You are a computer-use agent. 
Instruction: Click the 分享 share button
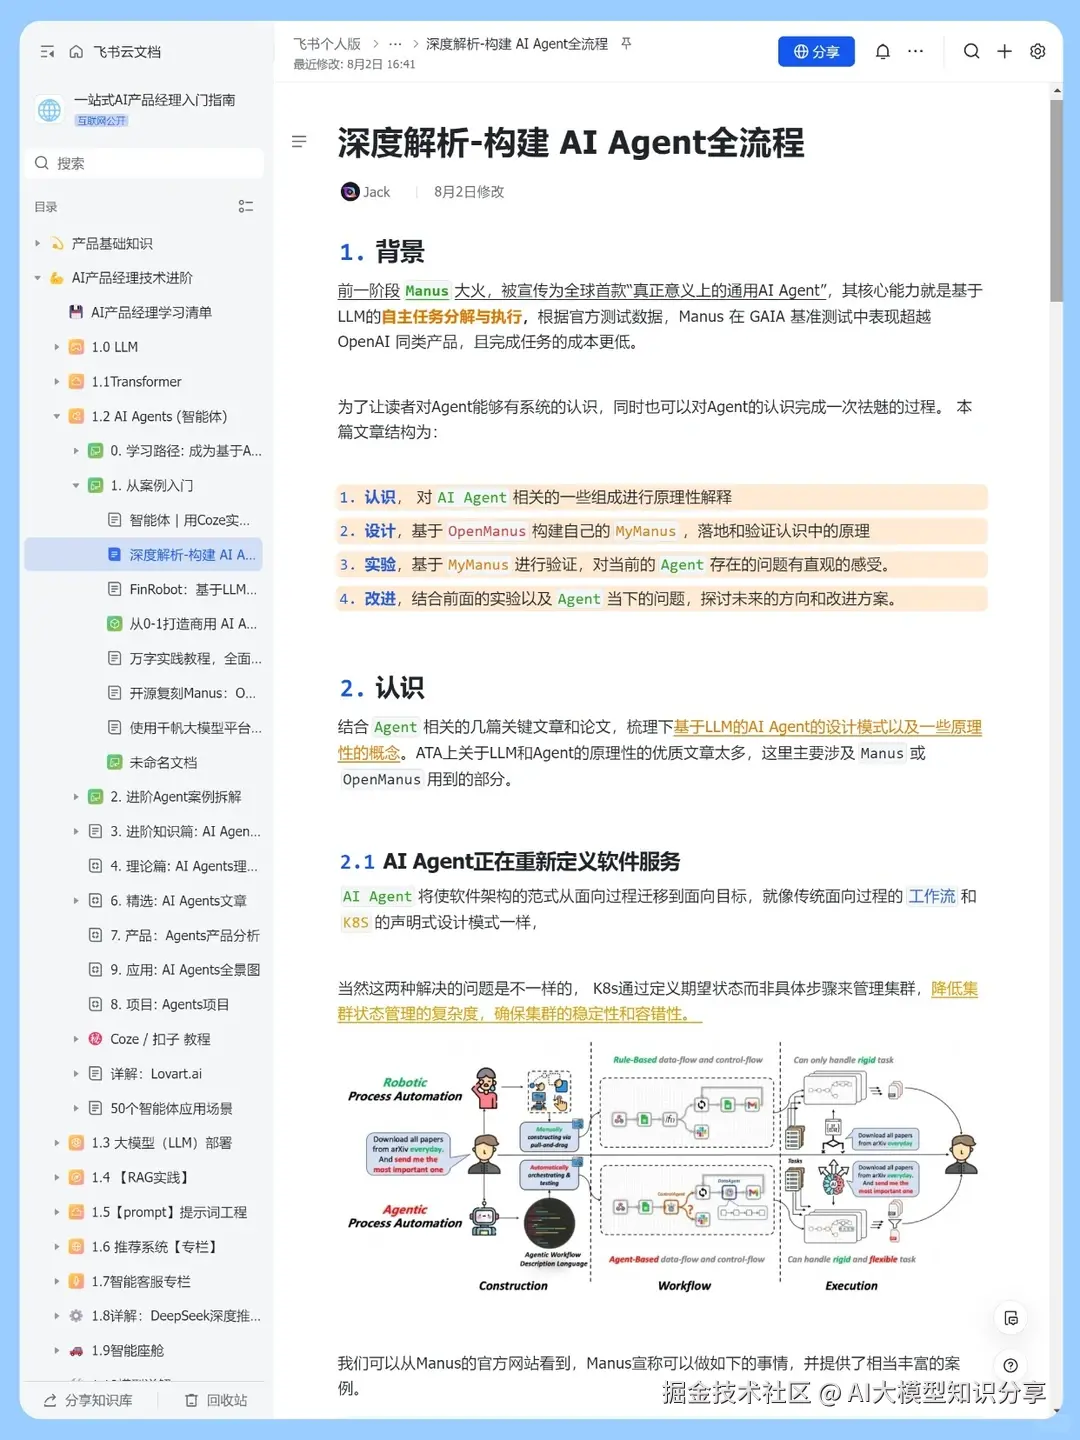816,52
